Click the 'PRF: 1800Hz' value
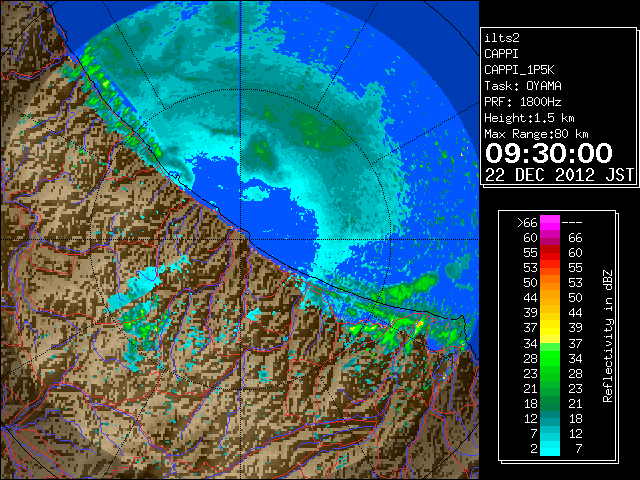This screenshot has width=640, height=480. [523, 102]
